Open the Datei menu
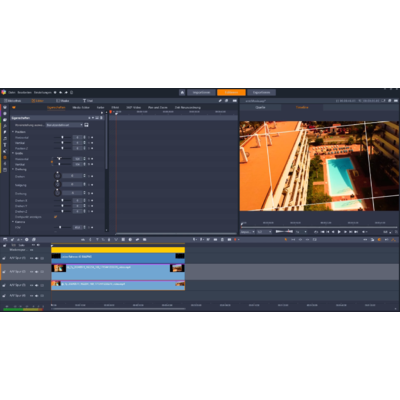The width and height of the screenshot is (400, 400). [x=12, y=92]
